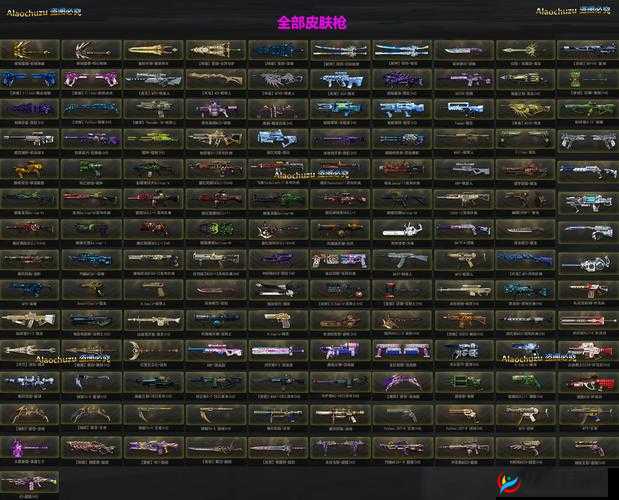Screen dimensions: 619x500
Task: Select the golden bow skin in the first grid cell
Action: 30,50
